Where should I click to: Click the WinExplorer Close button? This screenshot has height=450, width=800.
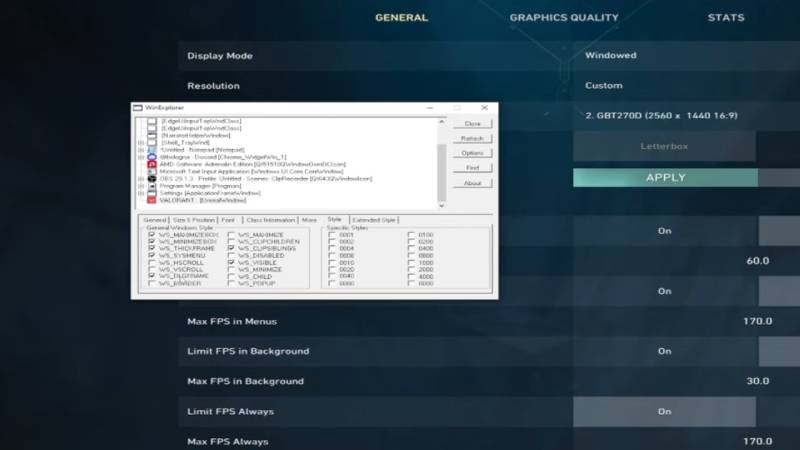472,123
